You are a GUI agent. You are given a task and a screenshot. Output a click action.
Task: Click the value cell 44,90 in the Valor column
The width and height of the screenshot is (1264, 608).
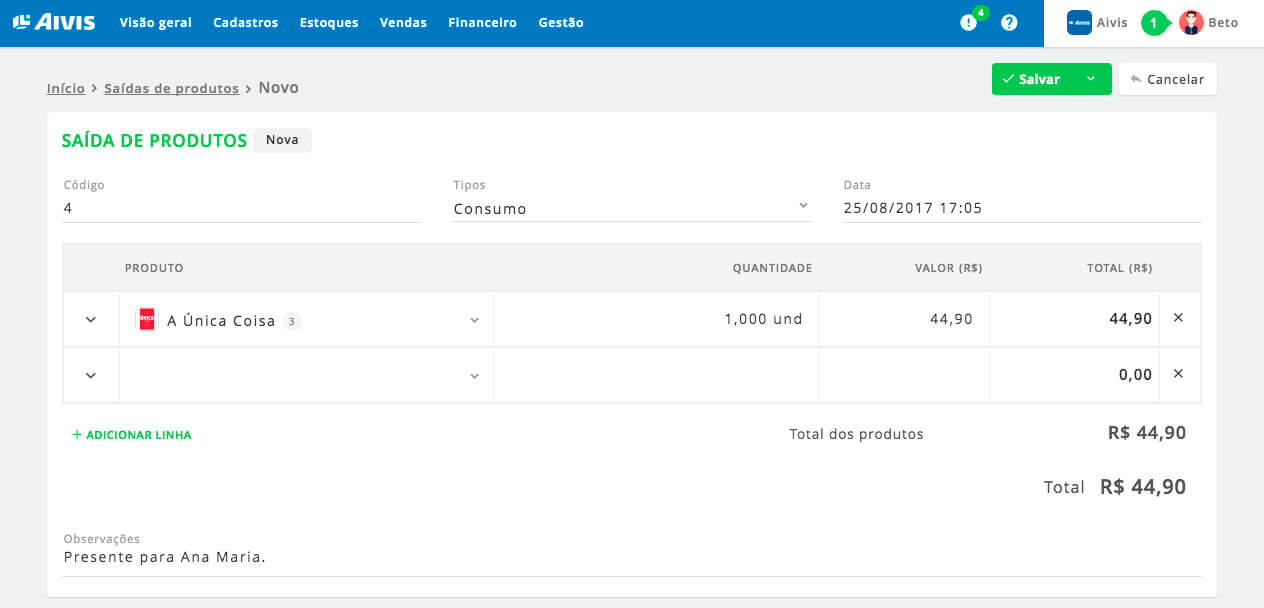[904, 319]
